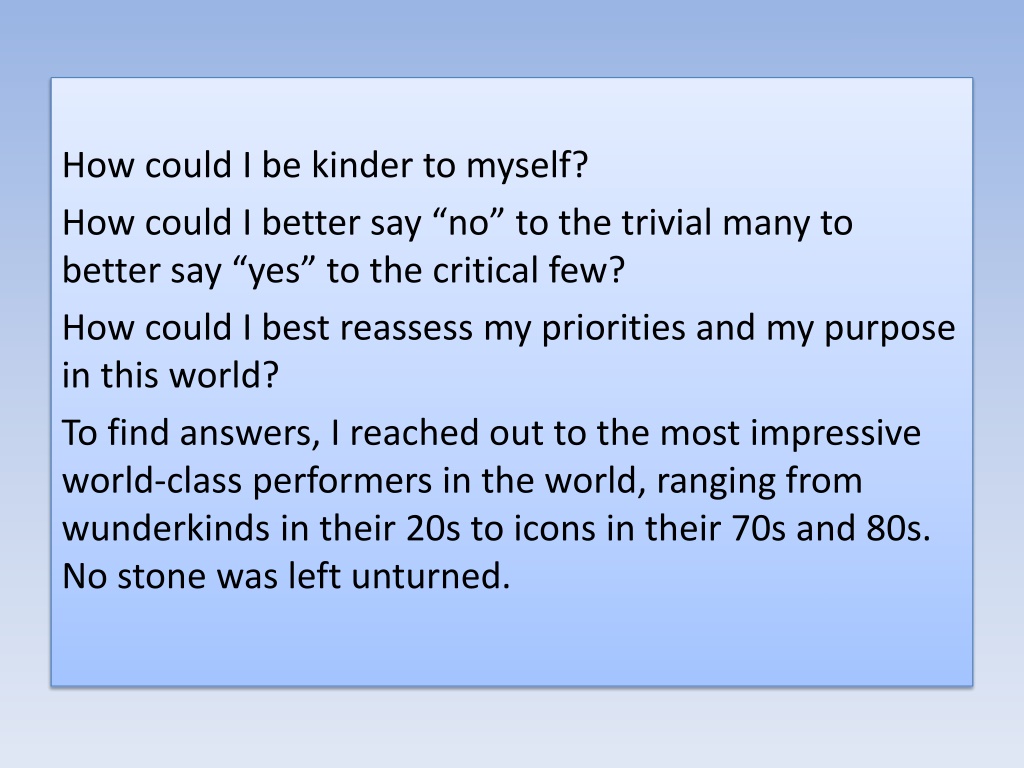Image resolution: width=1024 pixels, height=768 pixels.
Task: Select the quoted word "yes"
Action: [274, 271]
